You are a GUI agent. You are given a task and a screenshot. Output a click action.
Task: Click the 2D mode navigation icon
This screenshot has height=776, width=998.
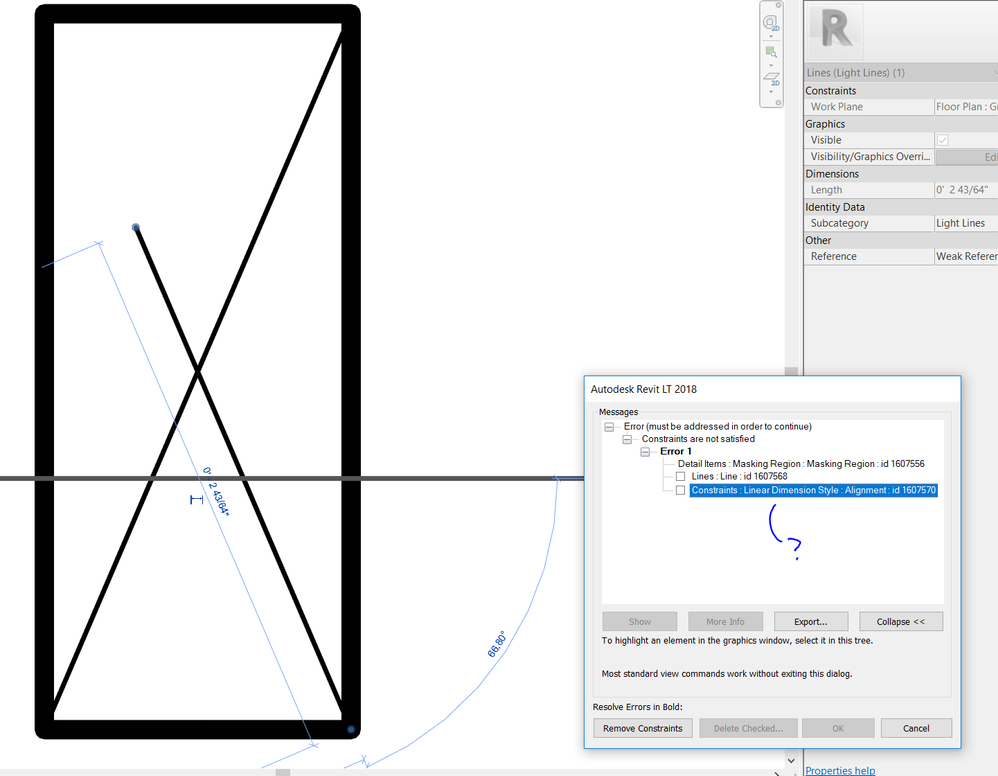click(x=771, y=78)
